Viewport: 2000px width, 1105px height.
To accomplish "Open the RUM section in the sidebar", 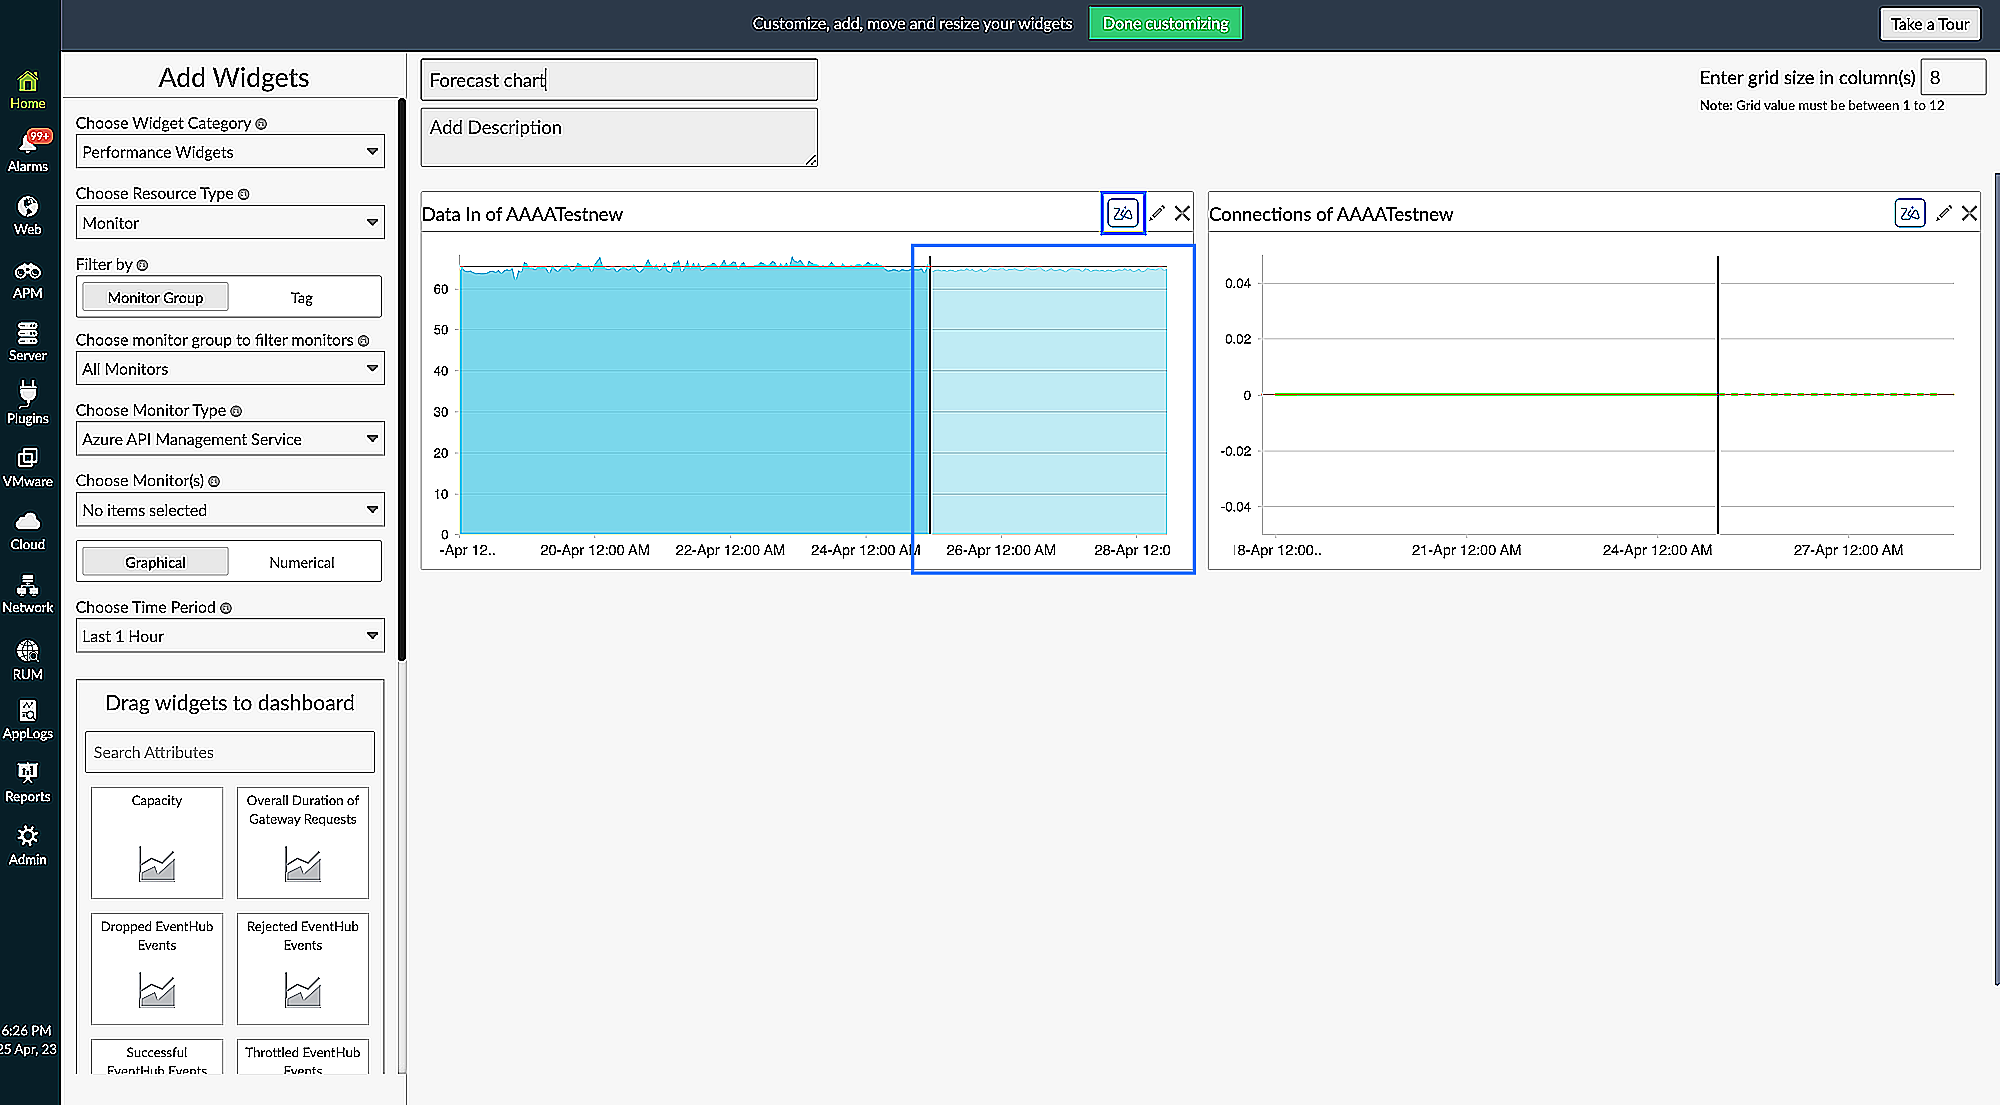I will (x=28, y=658).
